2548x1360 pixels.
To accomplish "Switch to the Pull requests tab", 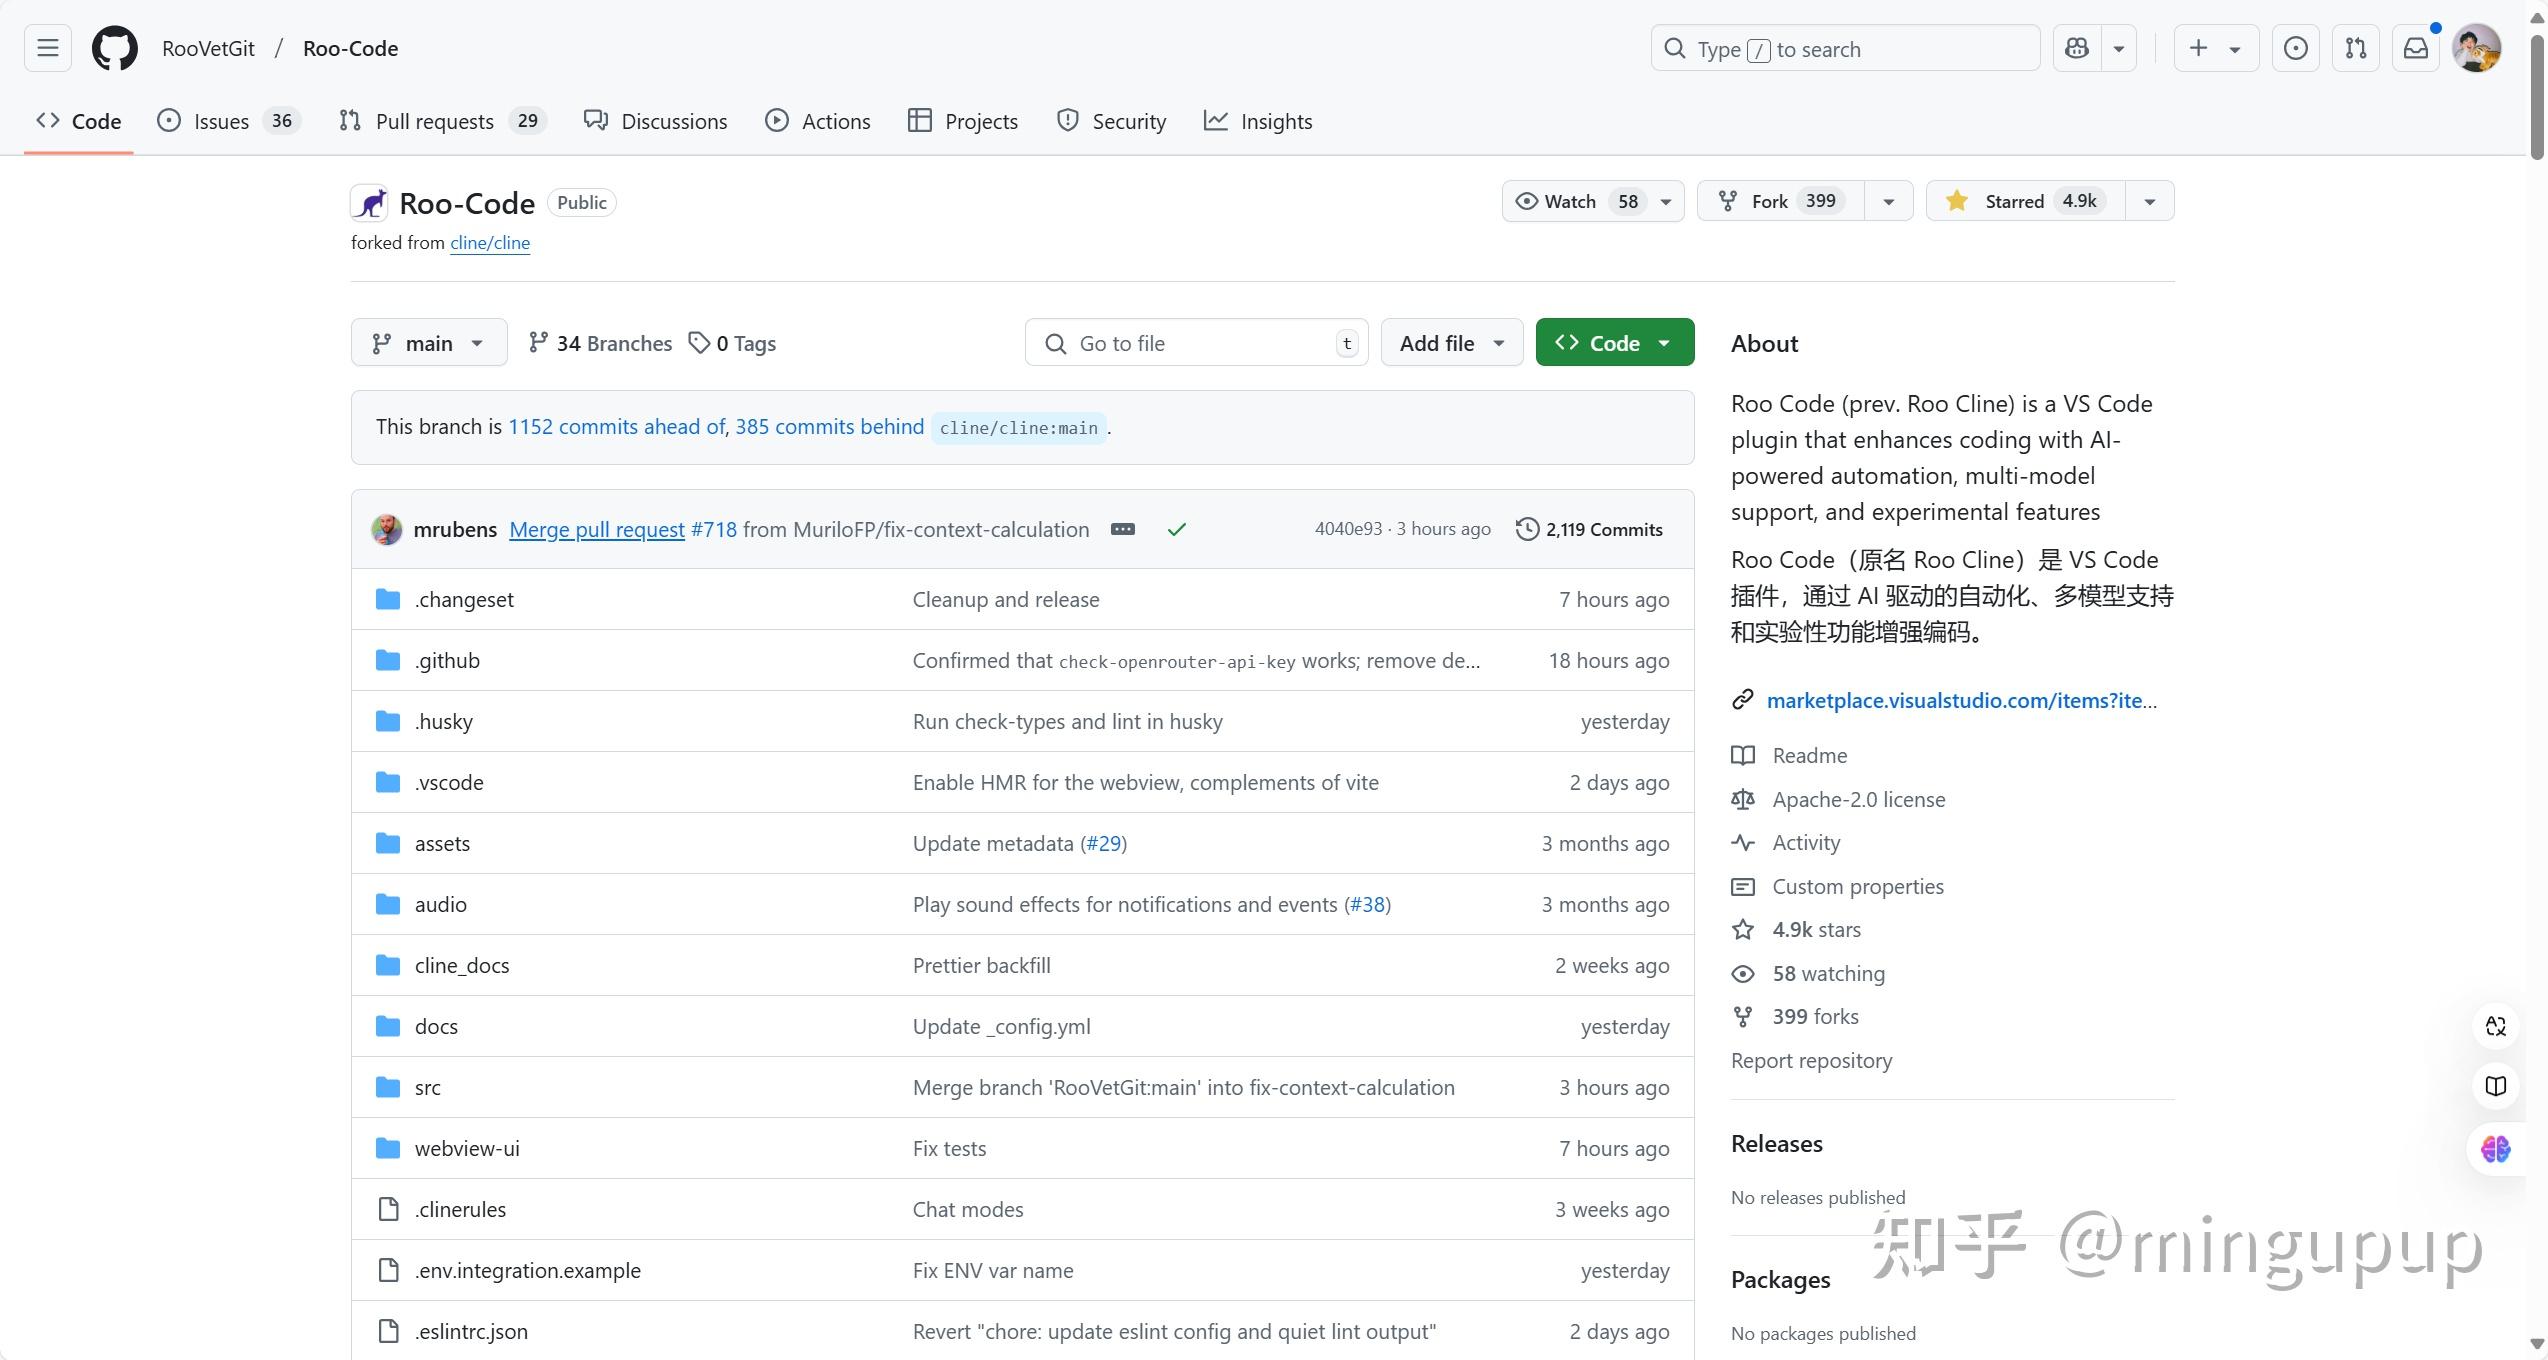I will pyautogui.click(x=433, y=121).
